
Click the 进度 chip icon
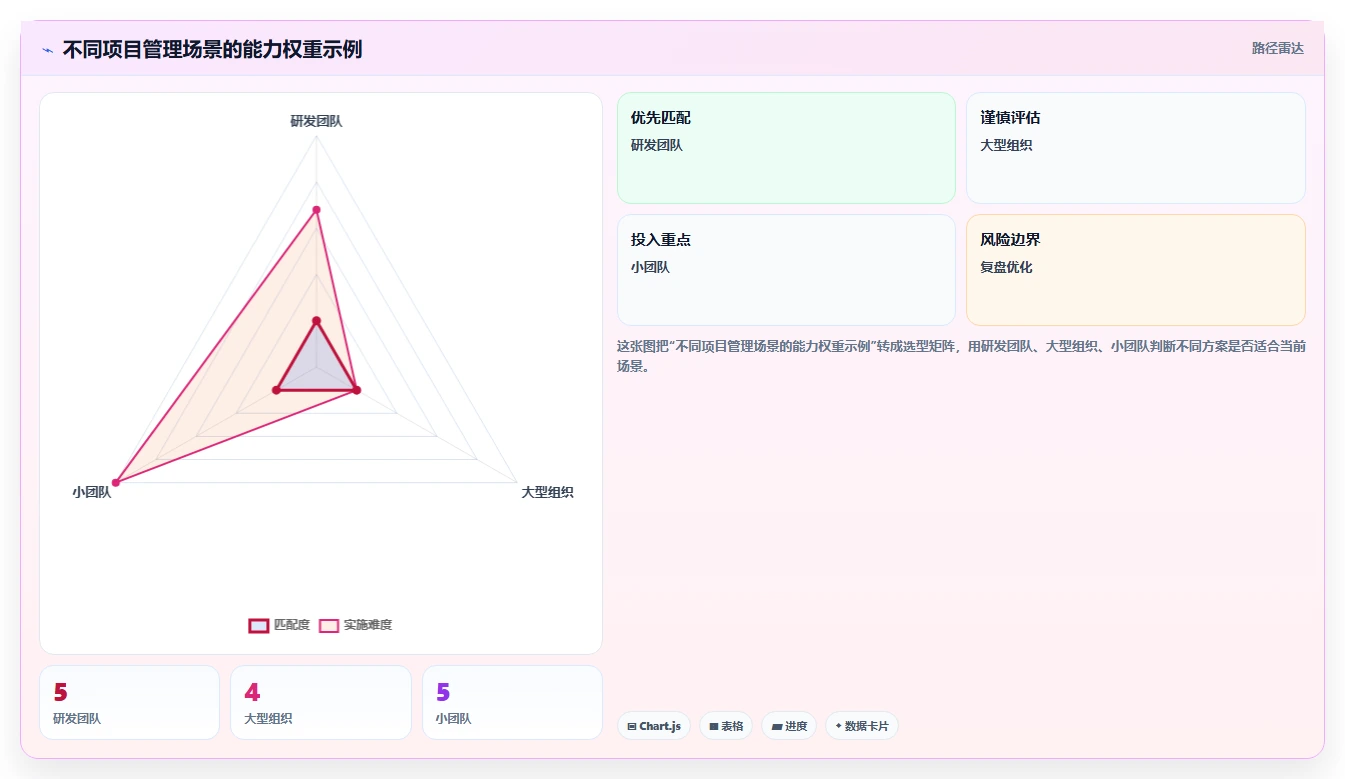coord(776,727)
